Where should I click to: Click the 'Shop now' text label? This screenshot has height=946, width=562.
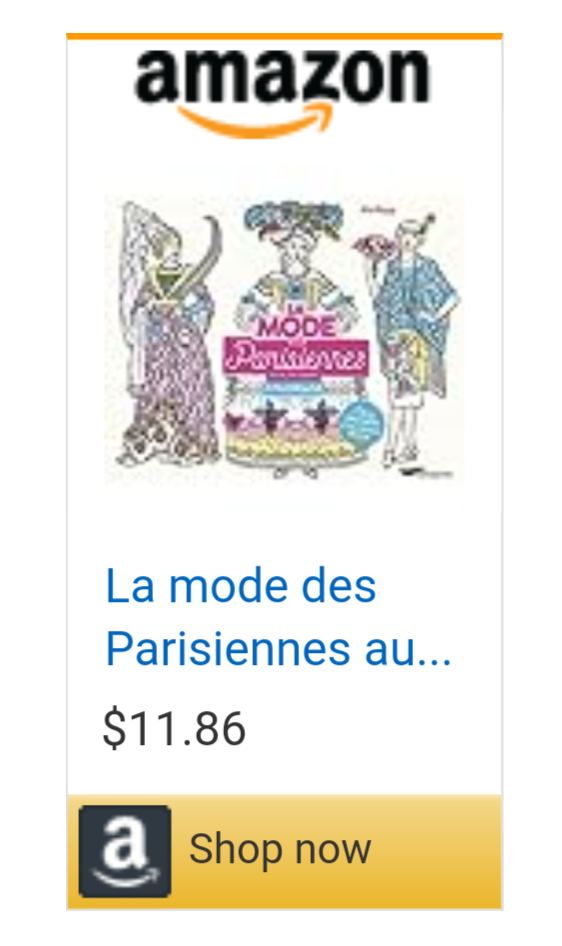pos(280,848)
